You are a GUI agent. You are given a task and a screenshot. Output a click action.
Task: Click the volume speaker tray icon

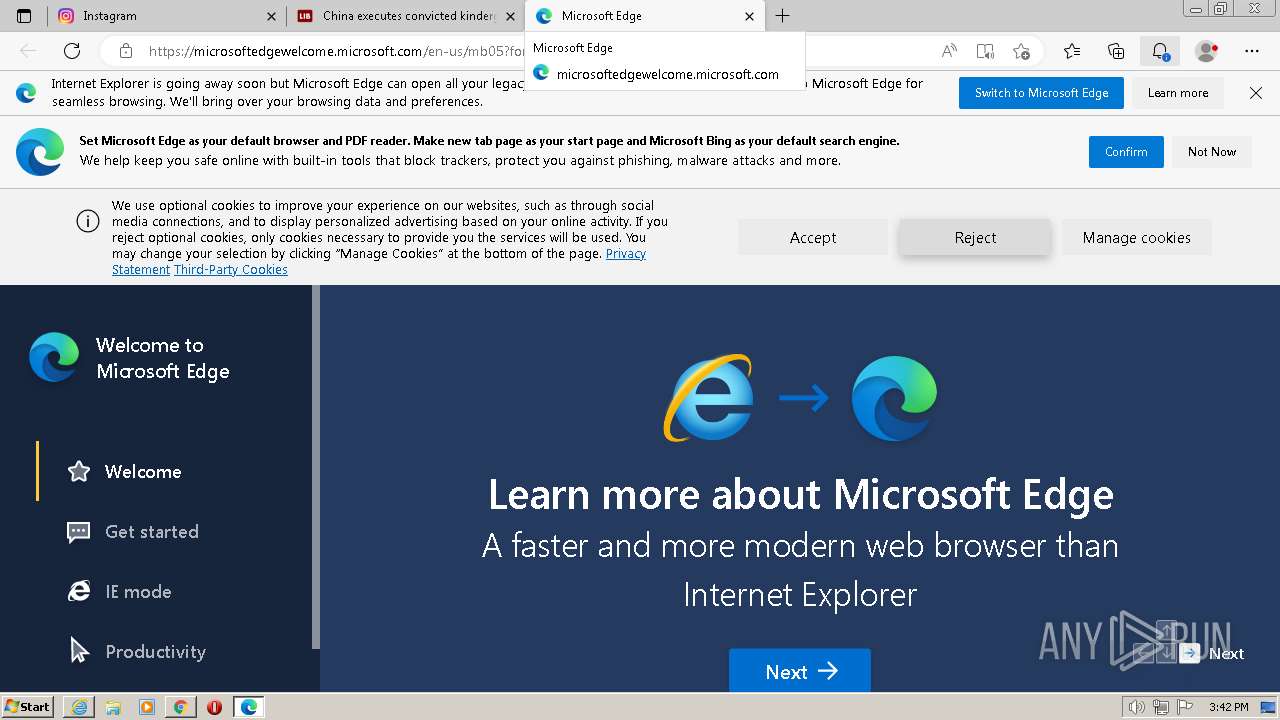pyautogui.click(x=1136, y=707)
